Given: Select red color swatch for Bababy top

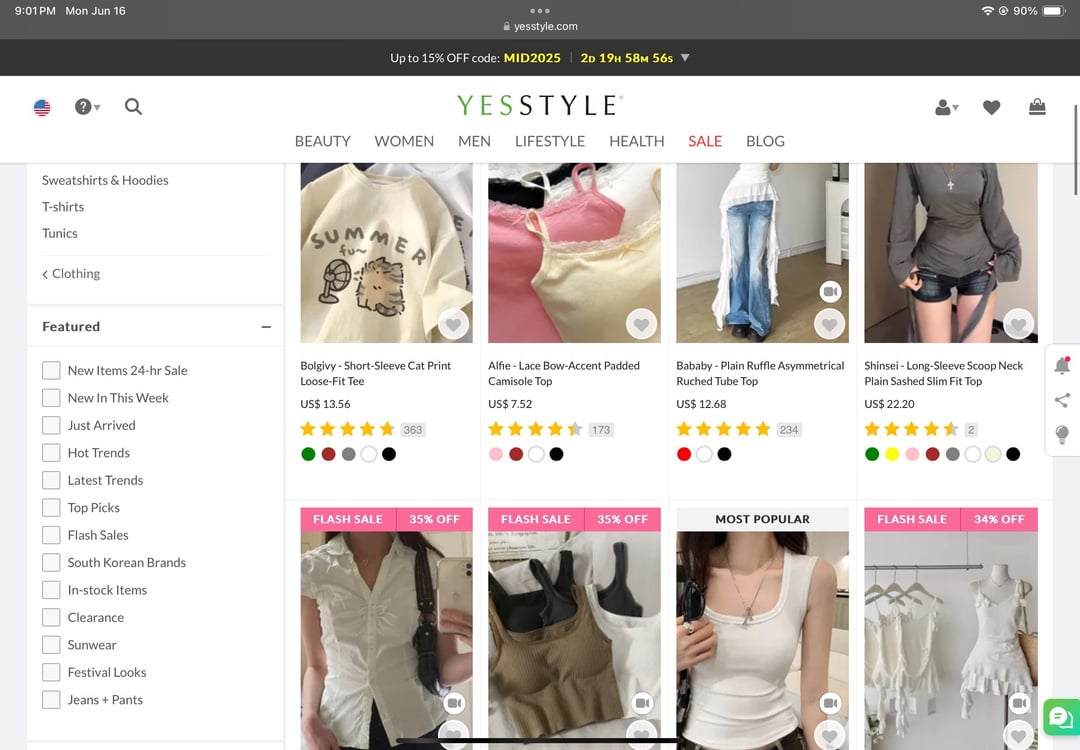Looking at the screenshot, I should [x=684, y=454].
